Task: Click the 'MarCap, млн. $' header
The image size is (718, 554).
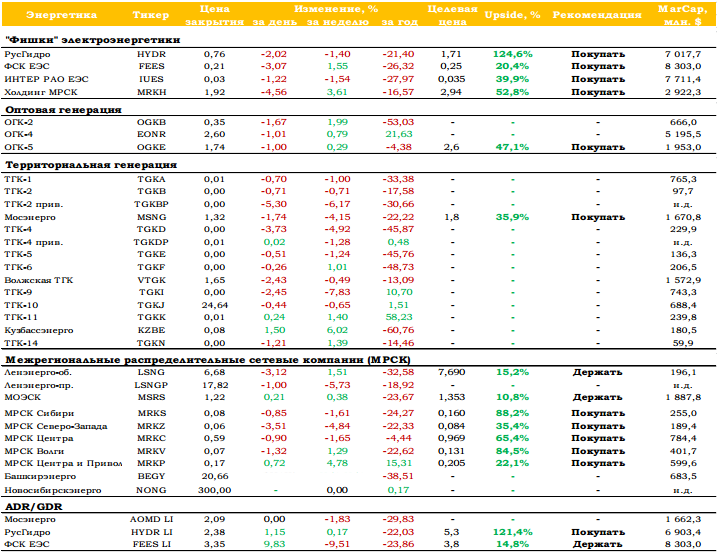Action: tap(683, 15)
